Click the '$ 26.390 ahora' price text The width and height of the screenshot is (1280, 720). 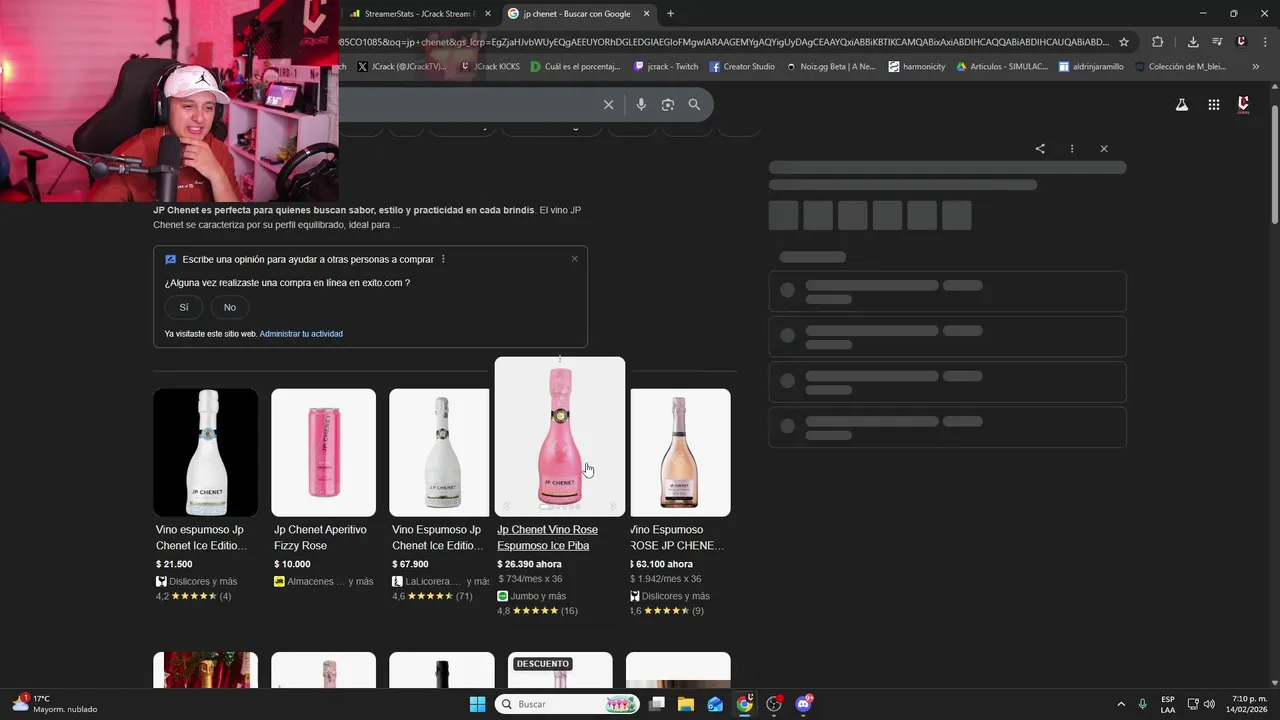click(x=529, y=564)
